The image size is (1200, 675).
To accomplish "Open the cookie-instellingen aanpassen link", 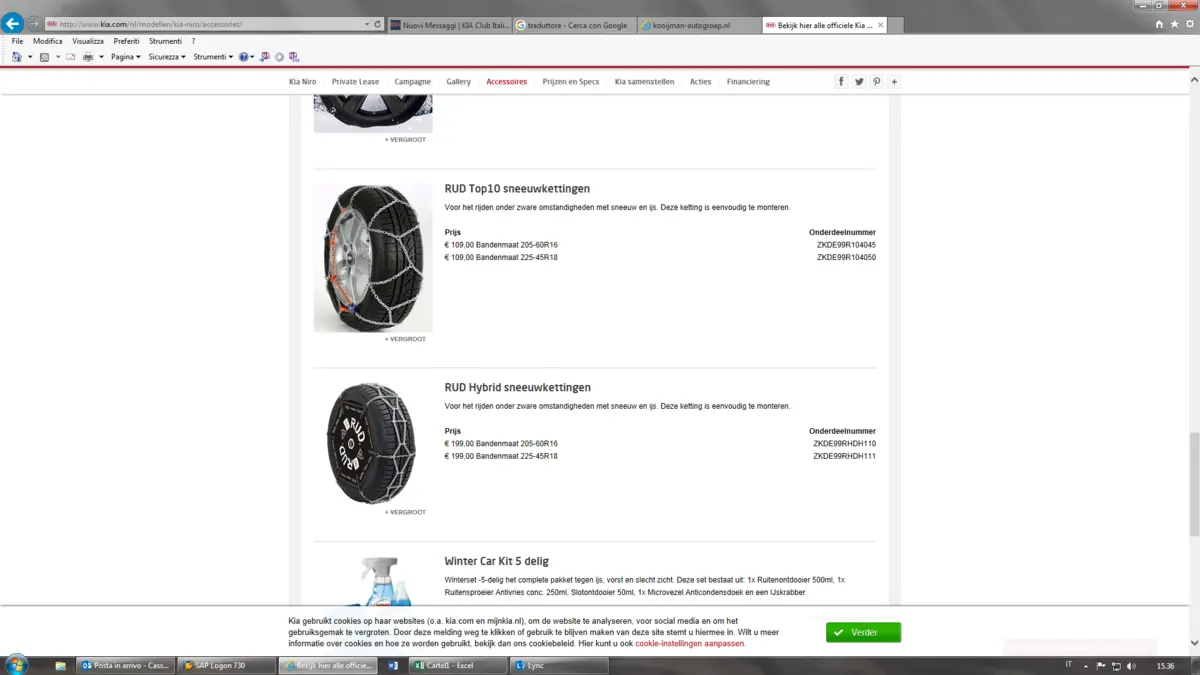I will pos(690,644).
